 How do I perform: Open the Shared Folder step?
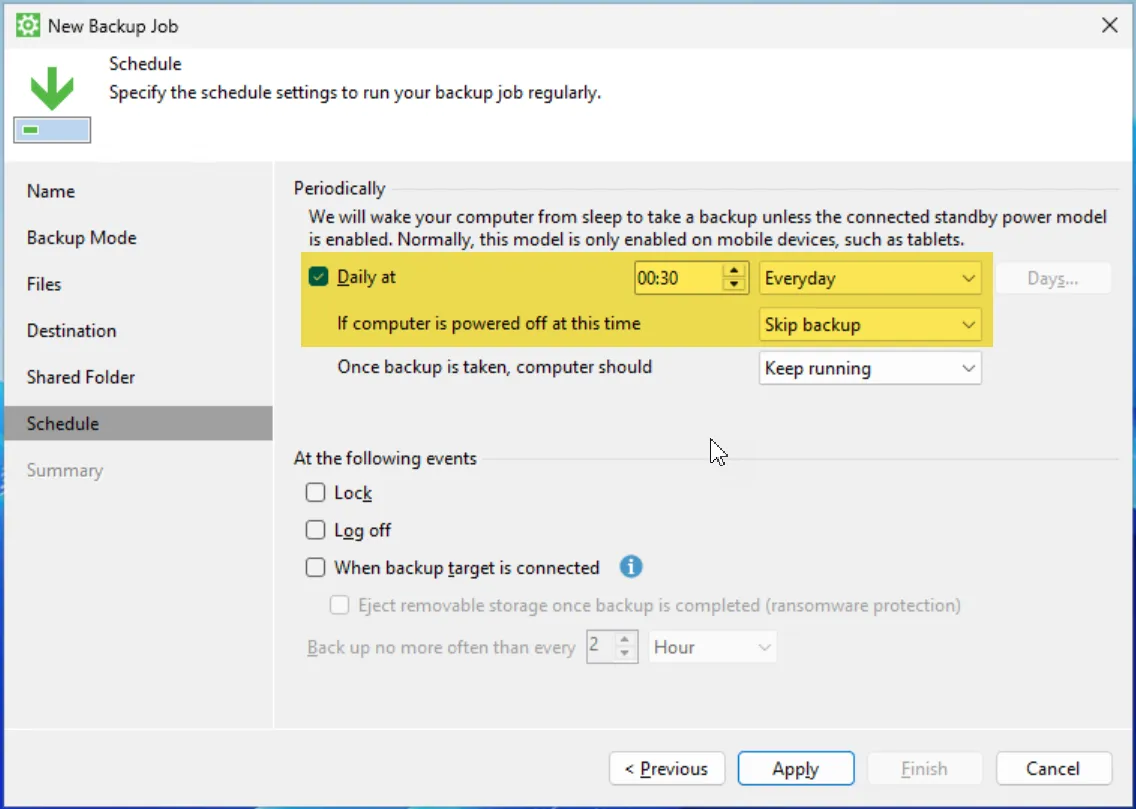coord(81,377)
